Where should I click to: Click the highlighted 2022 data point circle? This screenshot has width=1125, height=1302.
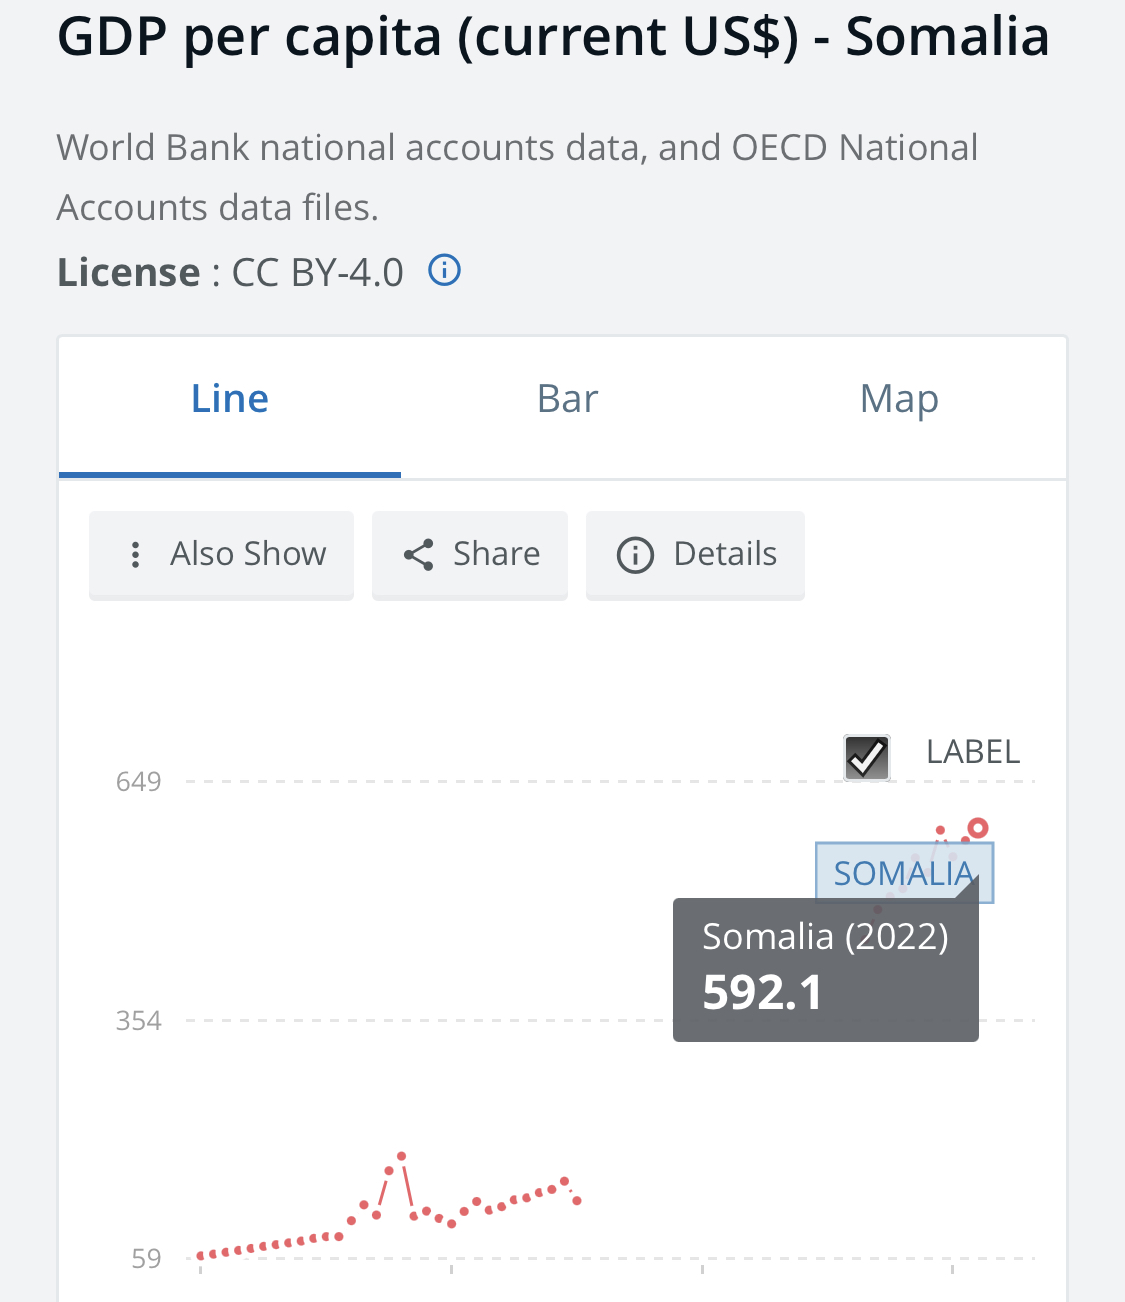click(978, 828)
